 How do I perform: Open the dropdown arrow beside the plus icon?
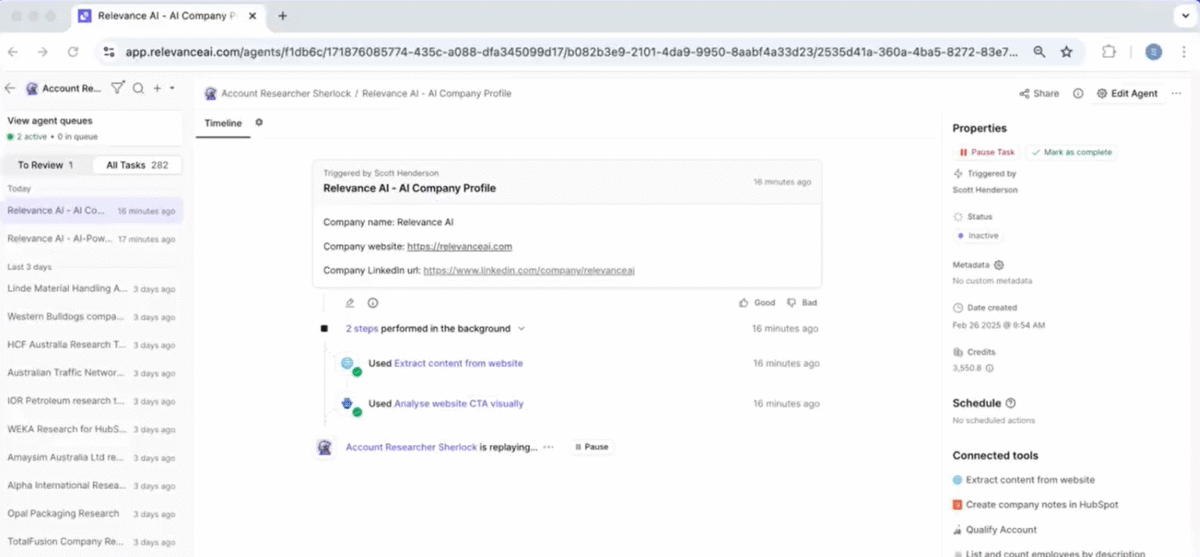[172, 88]
